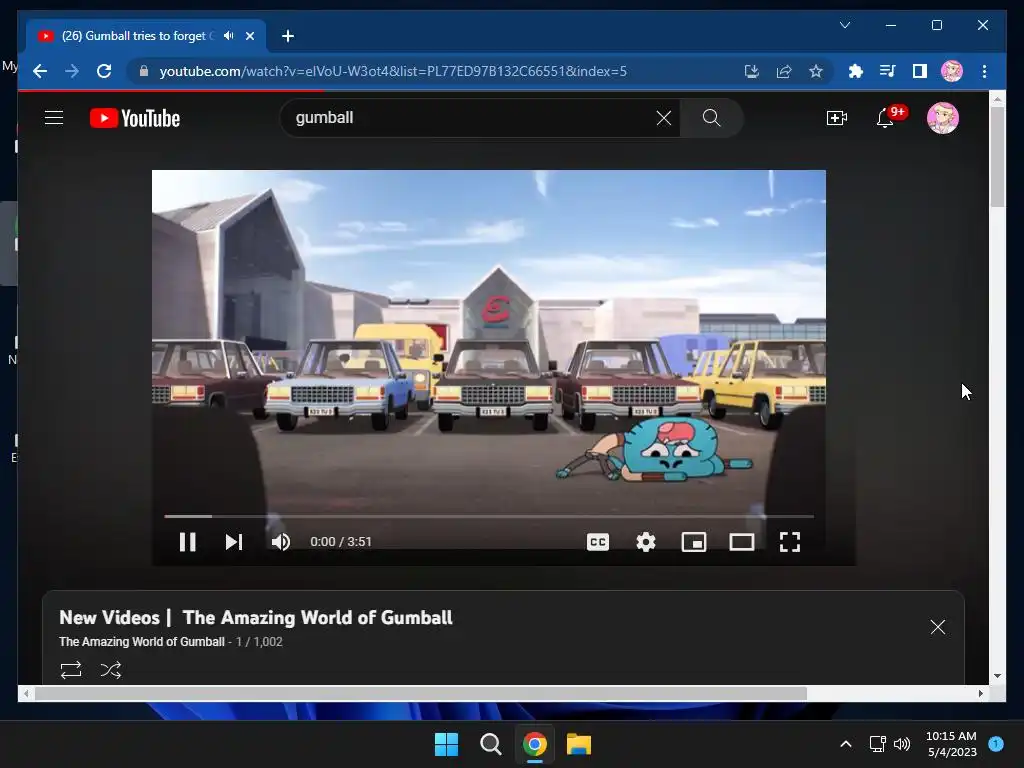Open Chrome side panel
Viewport: 1024px width, 768px height.
(x=920, y=71)
